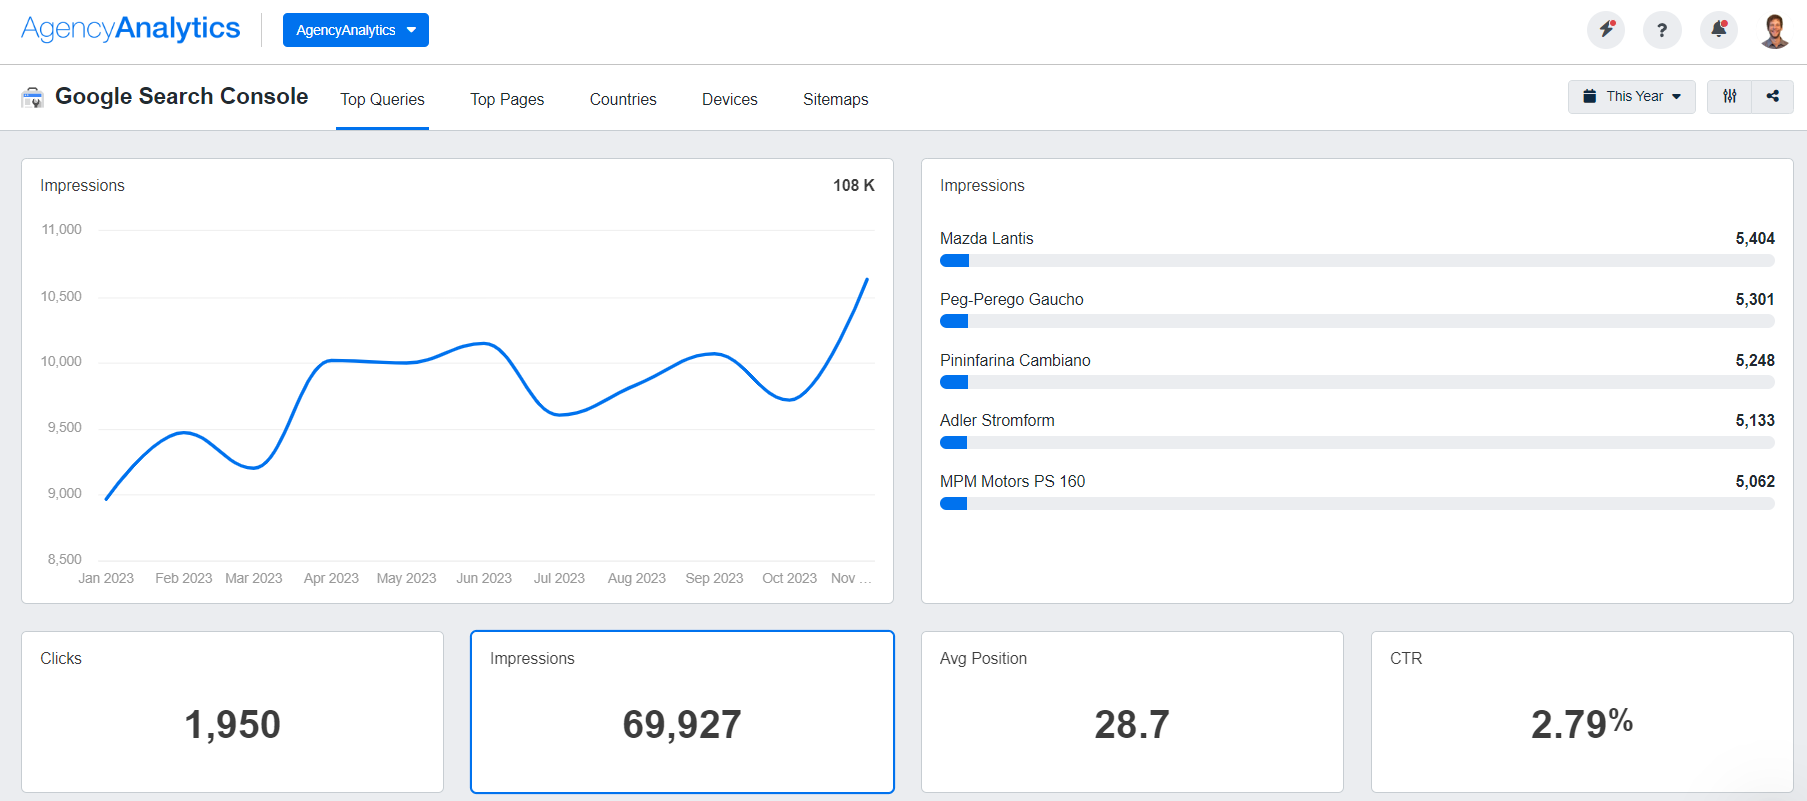Select the Avg Position metric card

(1132, 712)
